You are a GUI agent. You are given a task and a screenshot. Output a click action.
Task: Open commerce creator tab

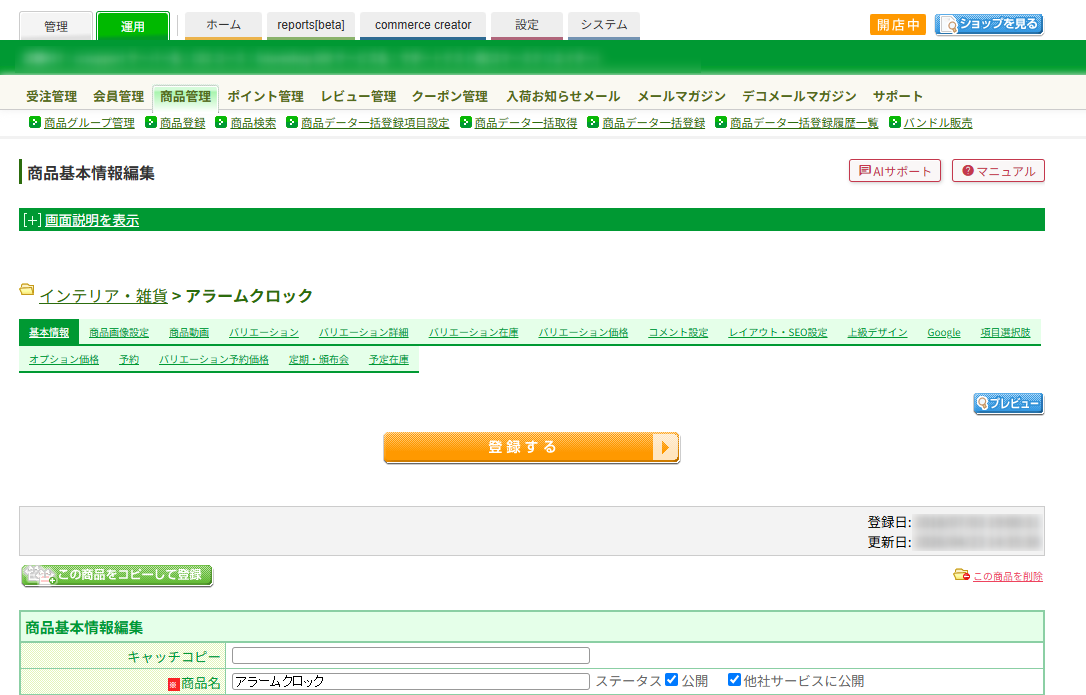[x=423, y=25]
